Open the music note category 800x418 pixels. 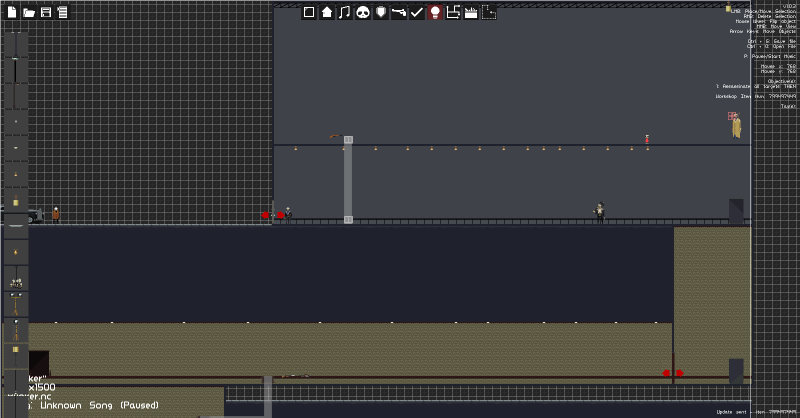pos(345,12)
